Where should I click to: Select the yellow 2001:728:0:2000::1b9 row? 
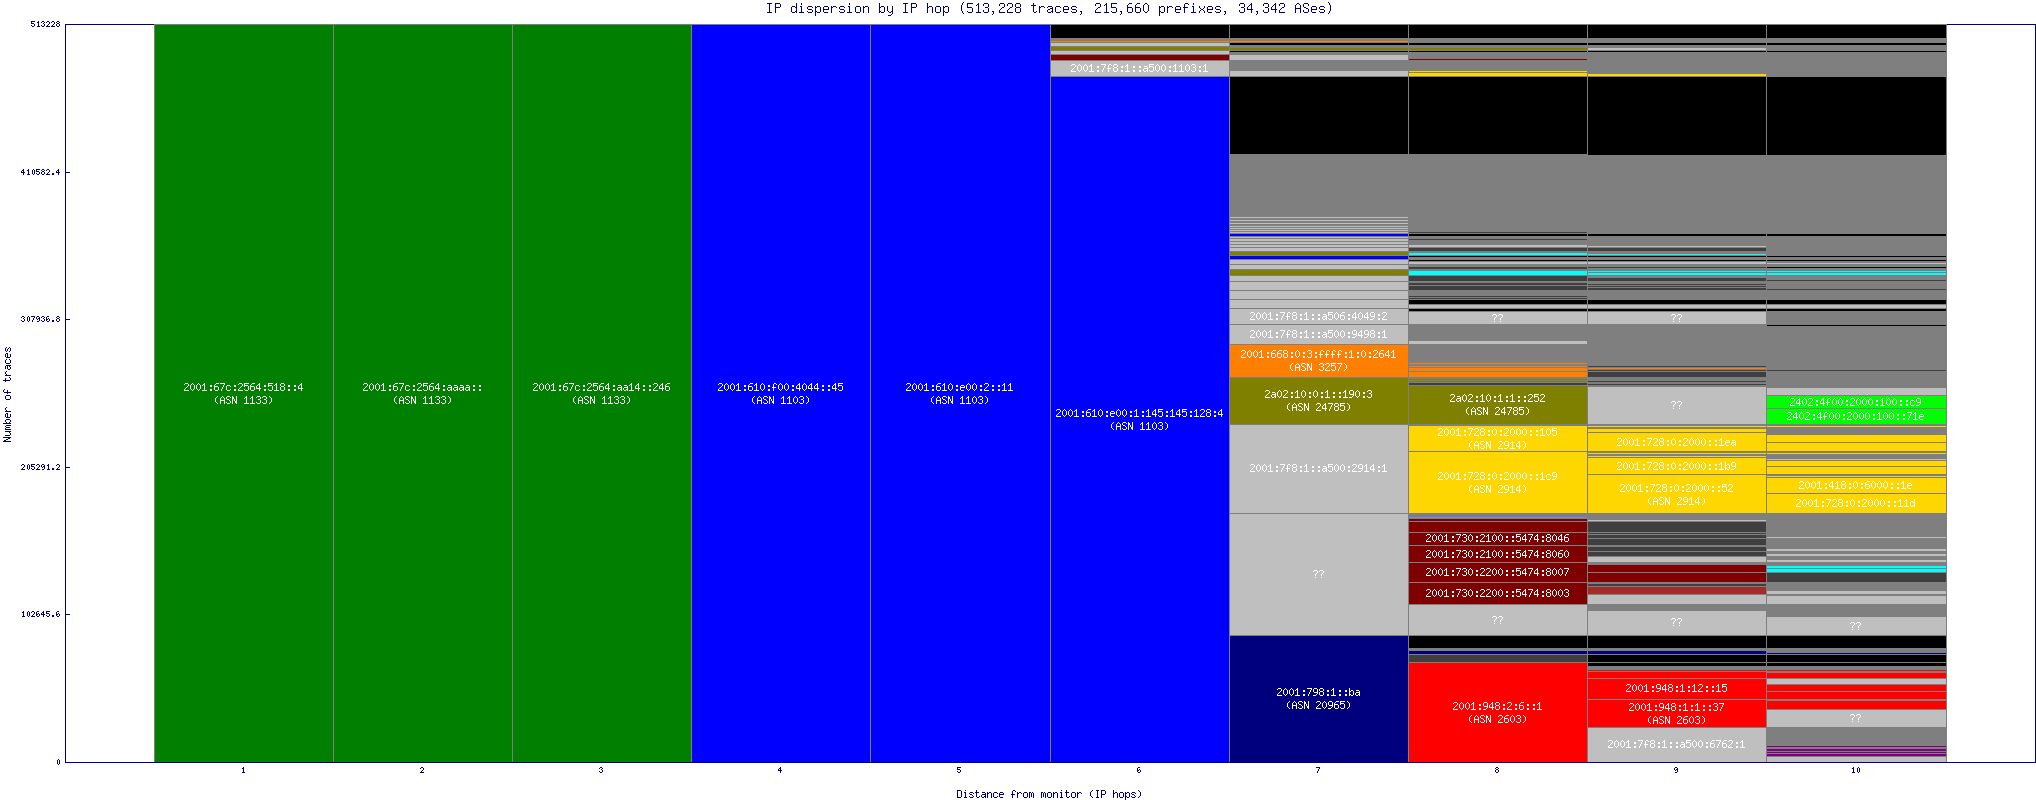[1676, 466]
